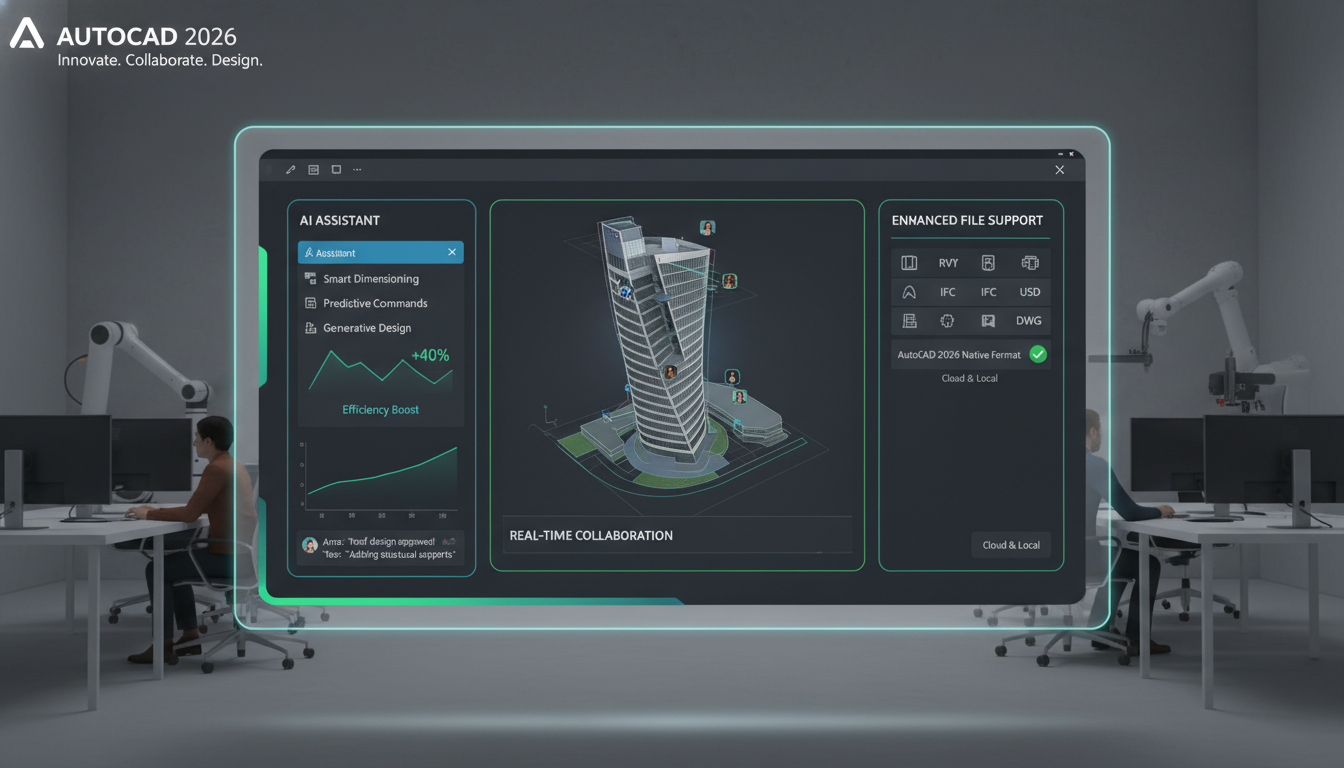The height and width of the screenshot is (768, 1344).
Task: Close the Assistant tab with its X
Action: (451, 252)
